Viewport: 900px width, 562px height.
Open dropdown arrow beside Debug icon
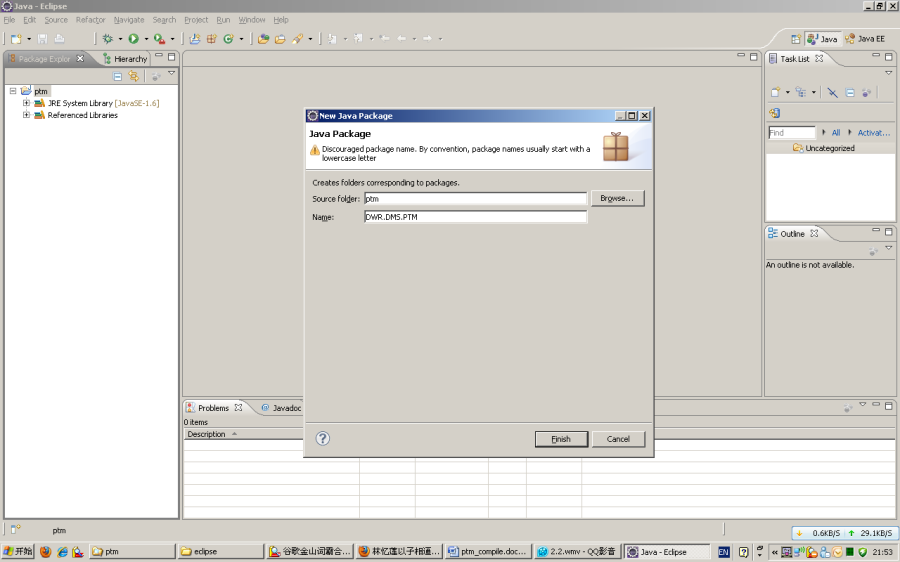click(x=121, y=39)
